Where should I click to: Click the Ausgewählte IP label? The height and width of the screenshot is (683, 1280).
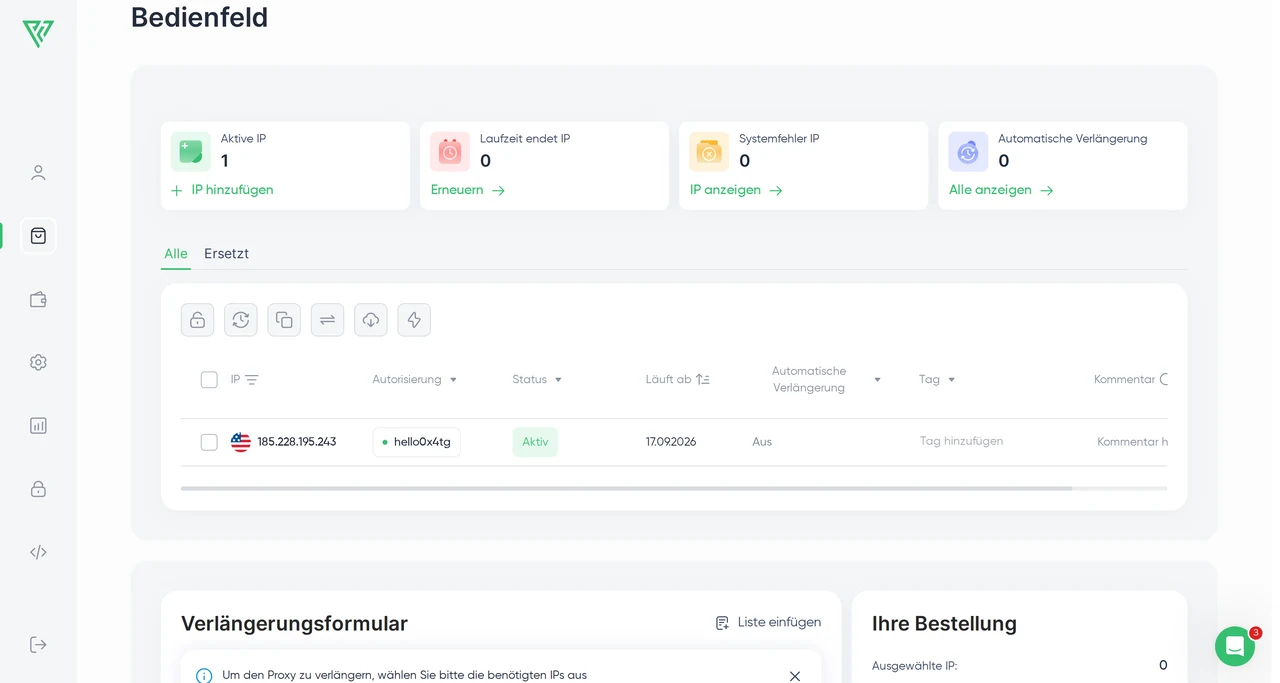click(x=914, y=666)
